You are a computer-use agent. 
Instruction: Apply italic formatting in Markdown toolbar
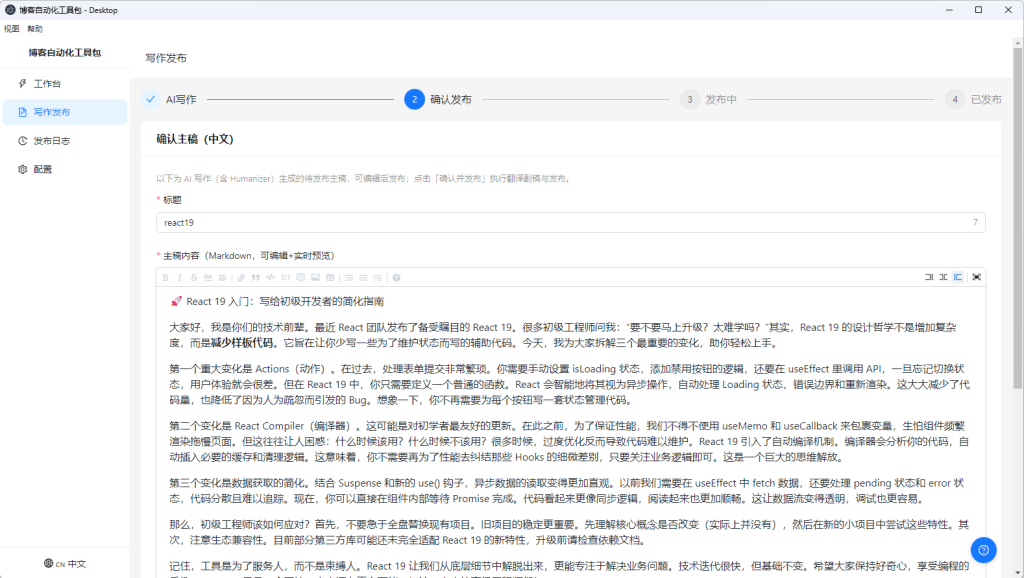(180, 278)
